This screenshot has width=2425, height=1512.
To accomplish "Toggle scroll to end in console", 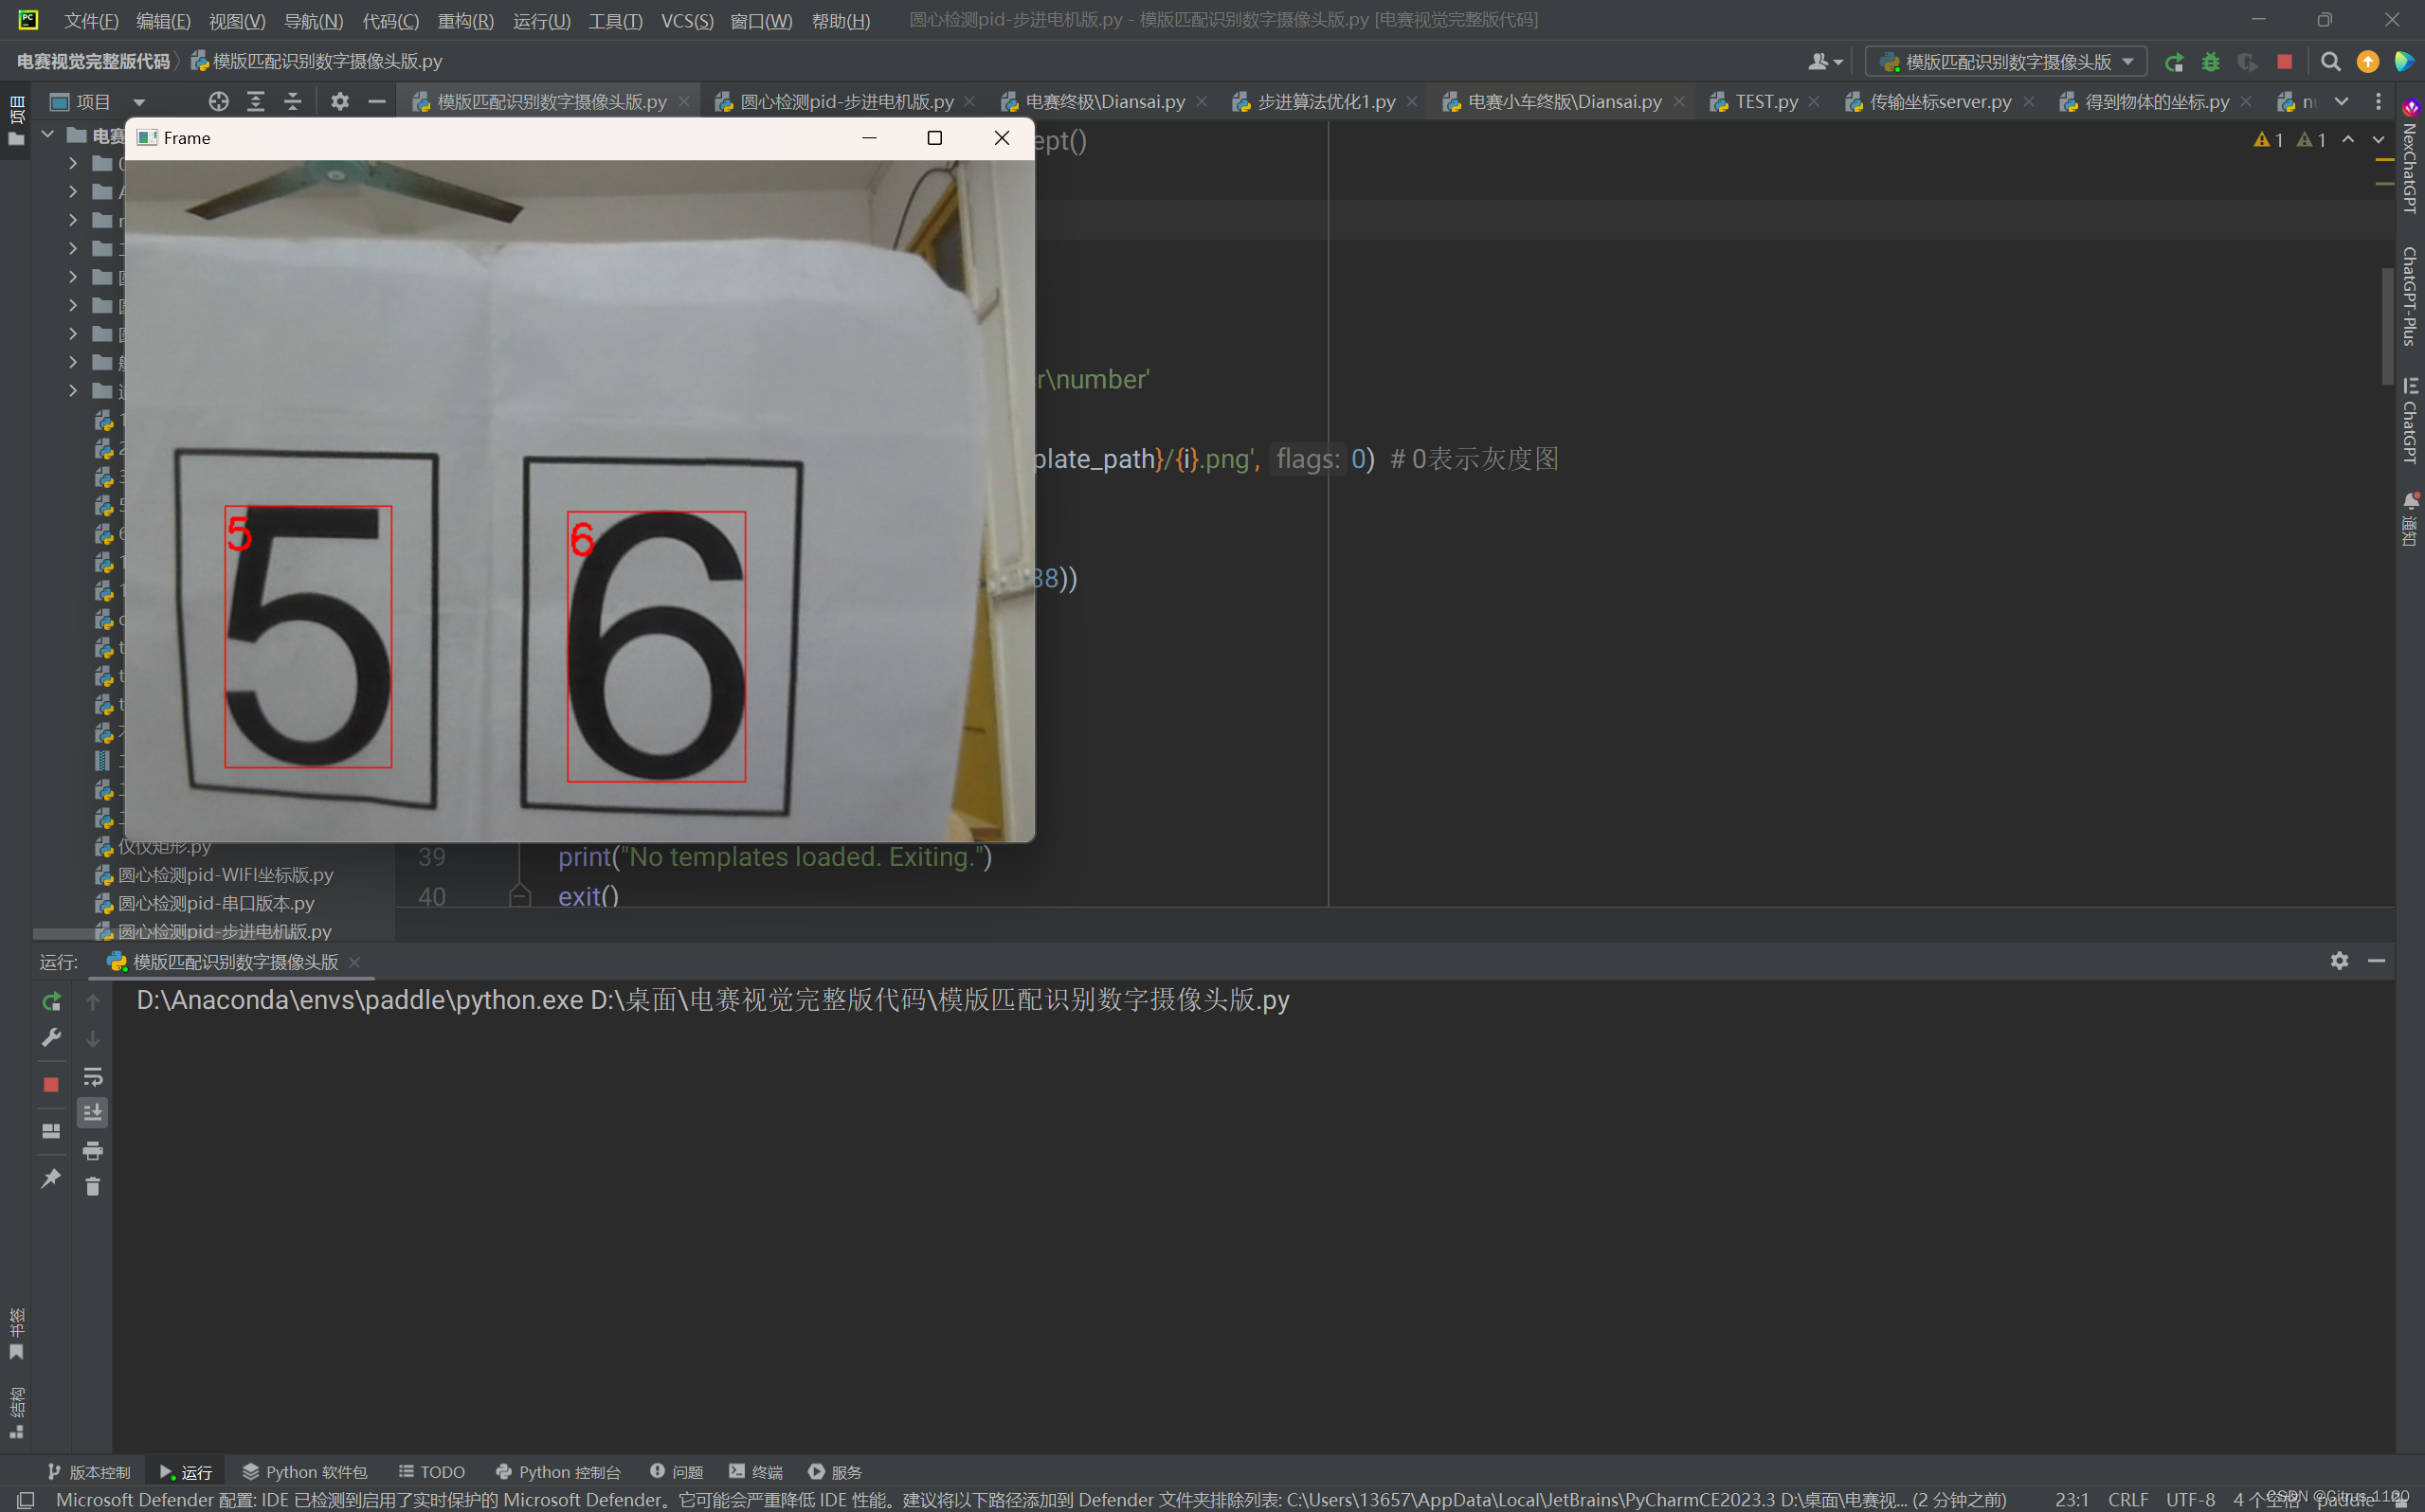I will pos(92,1113).
